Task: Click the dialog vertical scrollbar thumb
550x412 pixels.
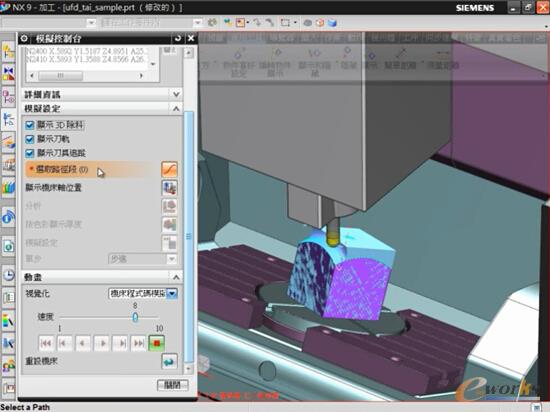Action: click(x=189, y=237)
